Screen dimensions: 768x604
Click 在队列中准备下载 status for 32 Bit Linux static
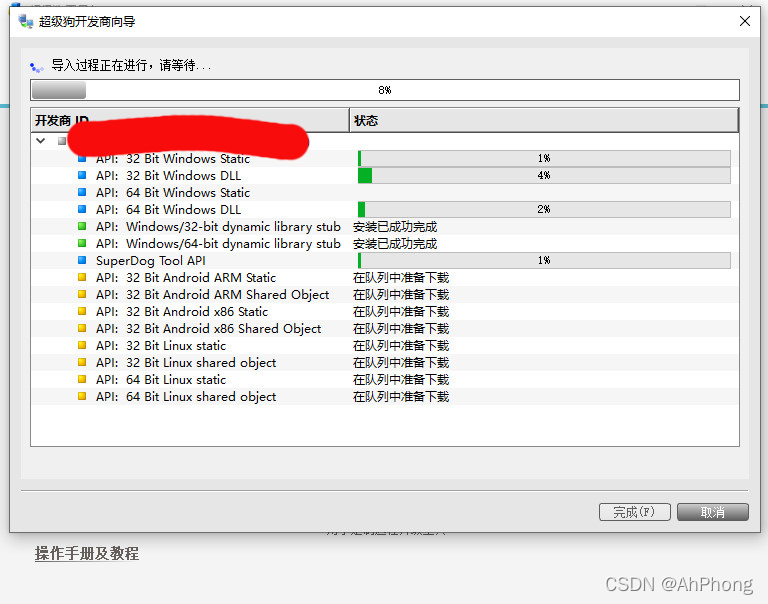pos(401,345)
